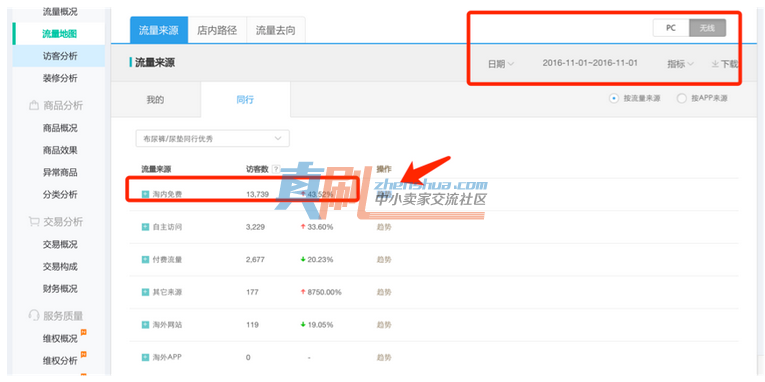Open 分类分析 in sidebar

click(x=60, y=195)
